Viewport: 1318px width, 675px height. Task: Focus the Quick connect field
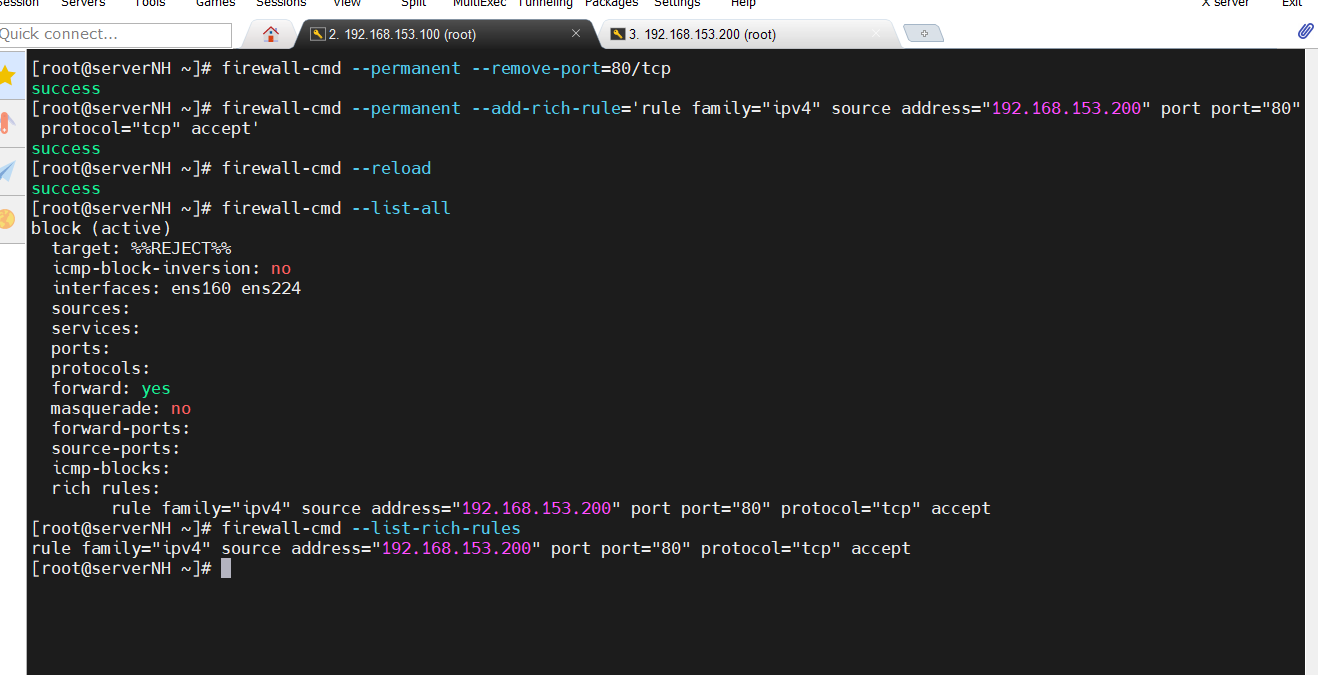[x=115, y=34]
